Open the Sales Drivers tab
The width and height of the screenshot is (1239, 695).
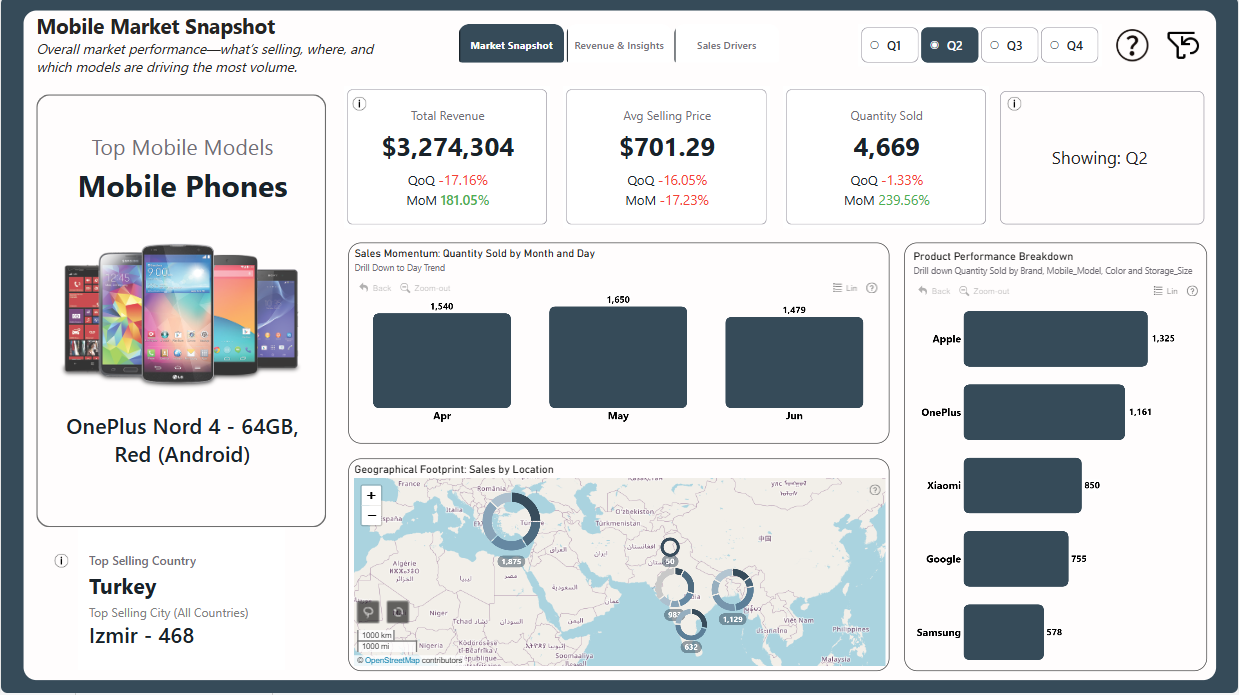point(726,45)
